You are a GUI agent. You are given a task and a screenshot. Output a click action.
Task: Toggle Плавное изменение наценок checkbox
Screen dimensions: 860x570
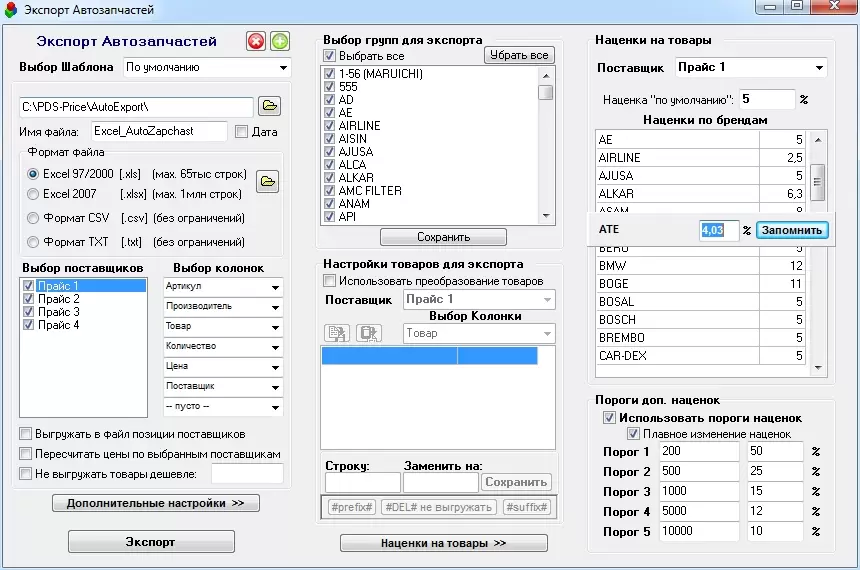click(x=633, y=434)
